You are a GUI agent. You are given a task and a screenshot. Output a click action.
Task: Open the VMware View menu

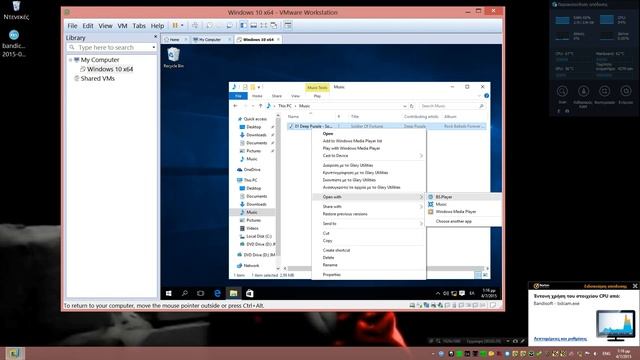click(x=105, y=26)
